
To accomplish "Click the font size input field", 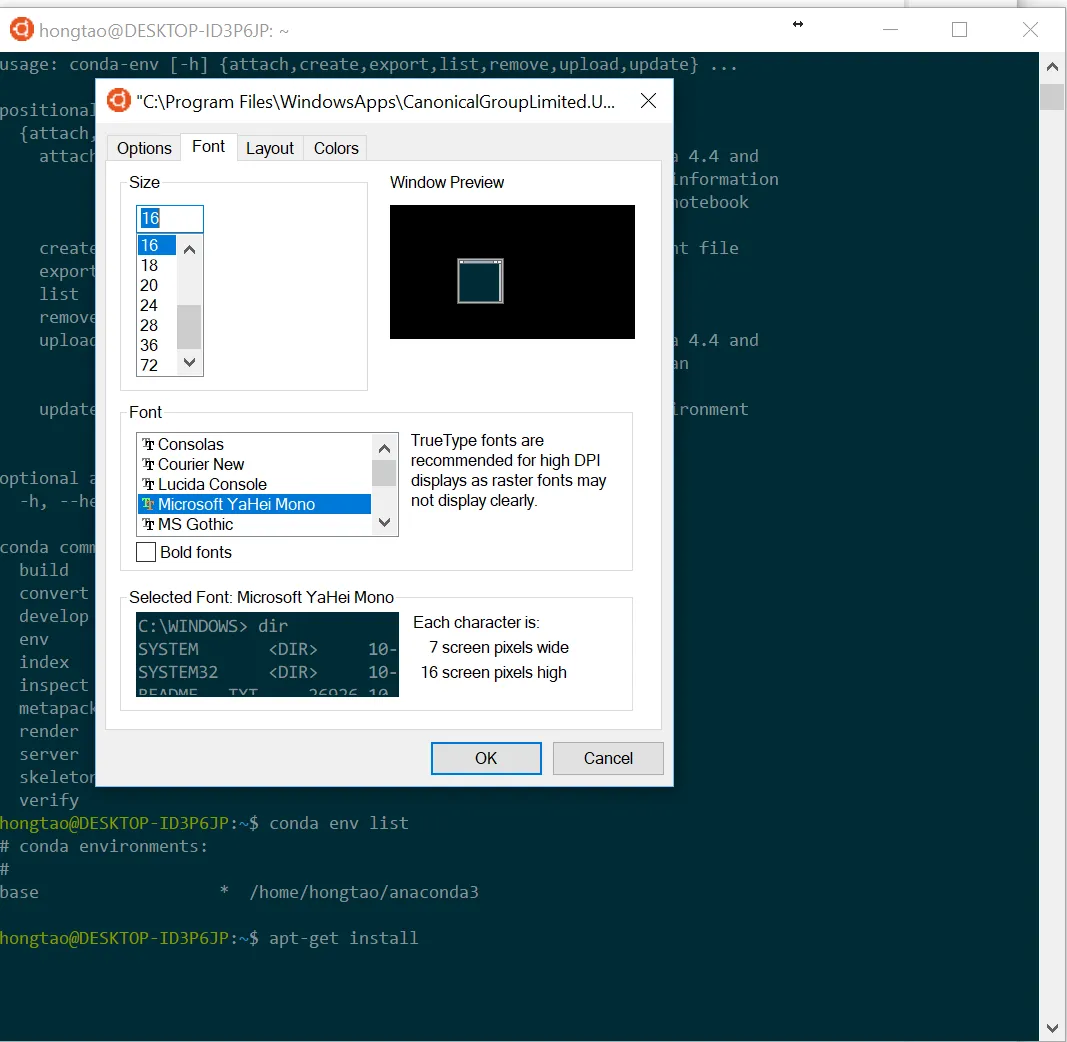I will [170, 219].
